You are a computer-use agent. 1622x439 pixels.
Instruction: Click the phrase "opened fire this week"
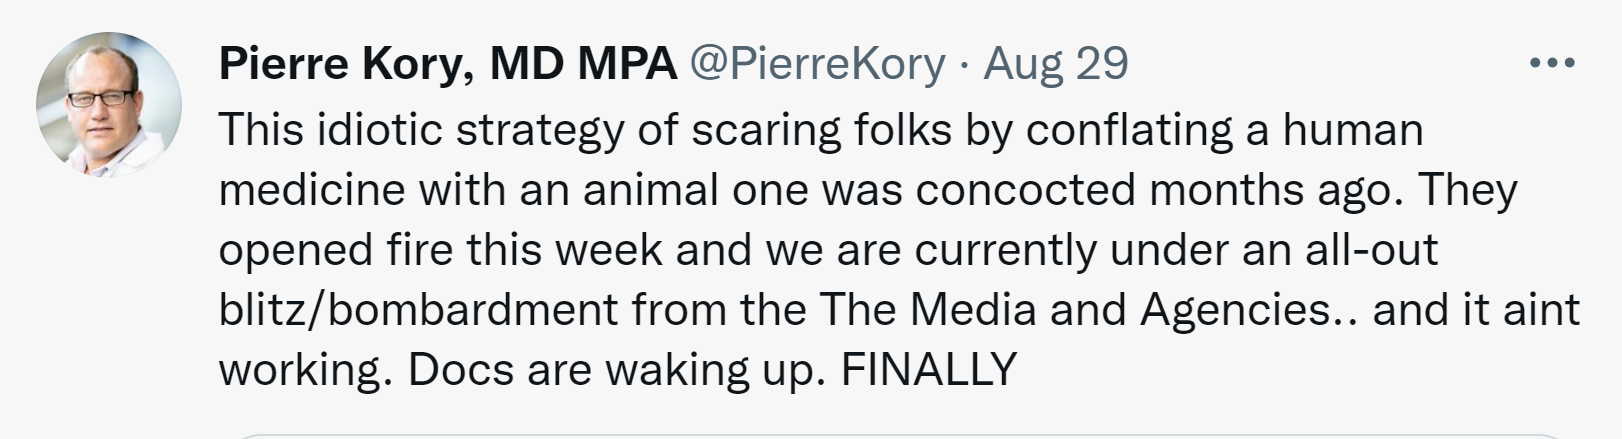(x=440, y=249)
